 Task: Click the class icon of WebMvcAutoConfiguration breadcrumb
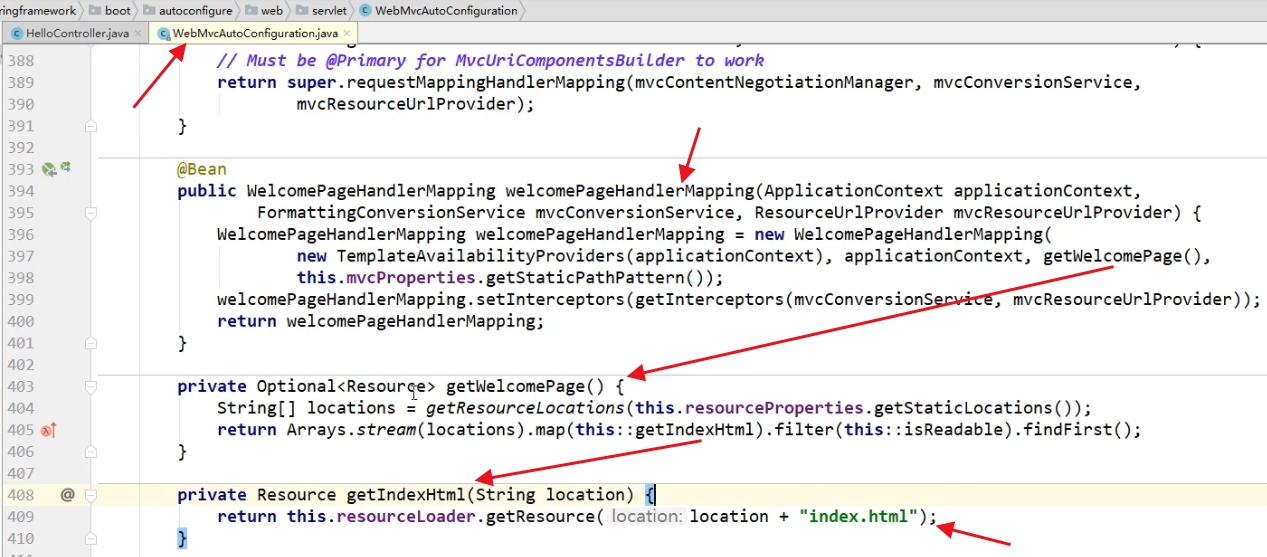pos(366,11)
